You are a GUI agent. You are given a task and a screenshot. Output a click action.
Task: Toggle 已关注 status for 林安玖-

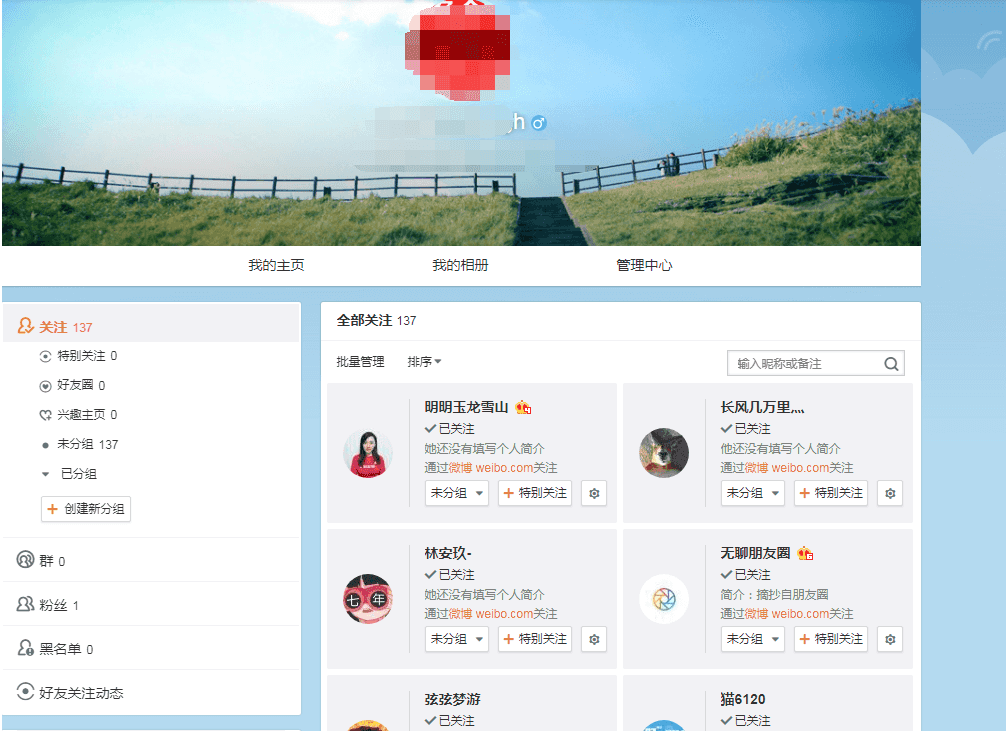[450, 575]
